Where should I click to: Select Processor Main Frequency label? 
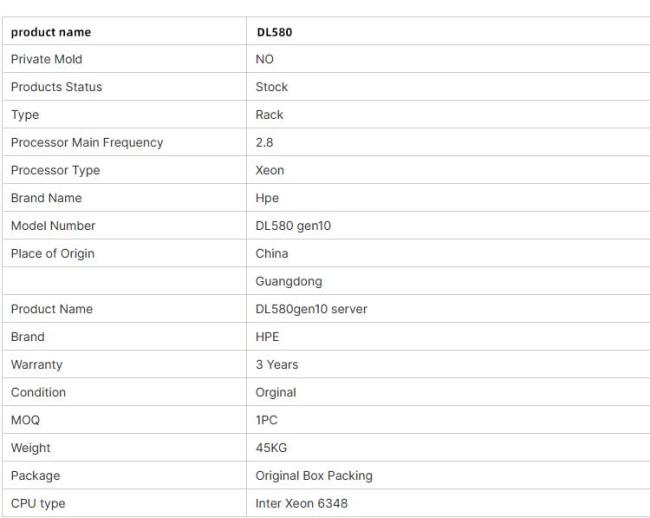tap(87, 143)
